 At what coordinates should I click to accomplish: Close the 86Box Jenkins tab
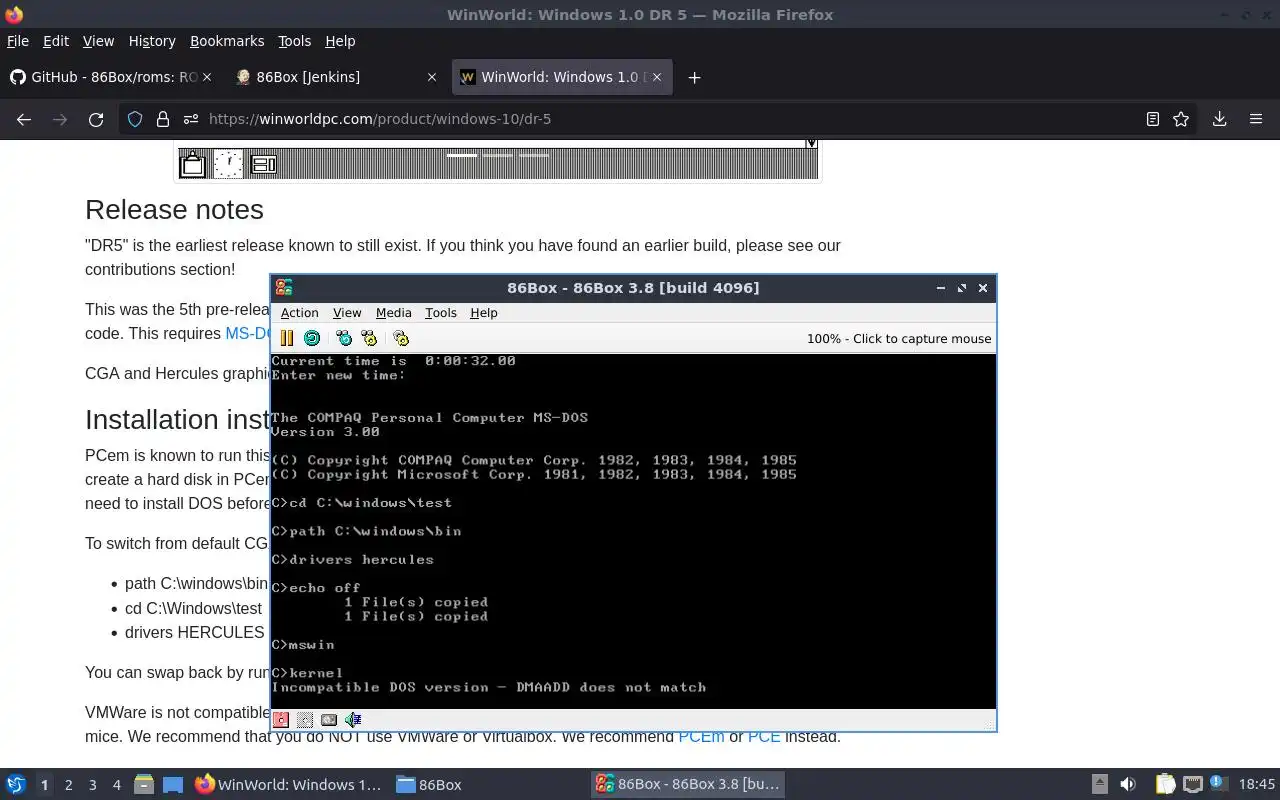click(432, 77)
